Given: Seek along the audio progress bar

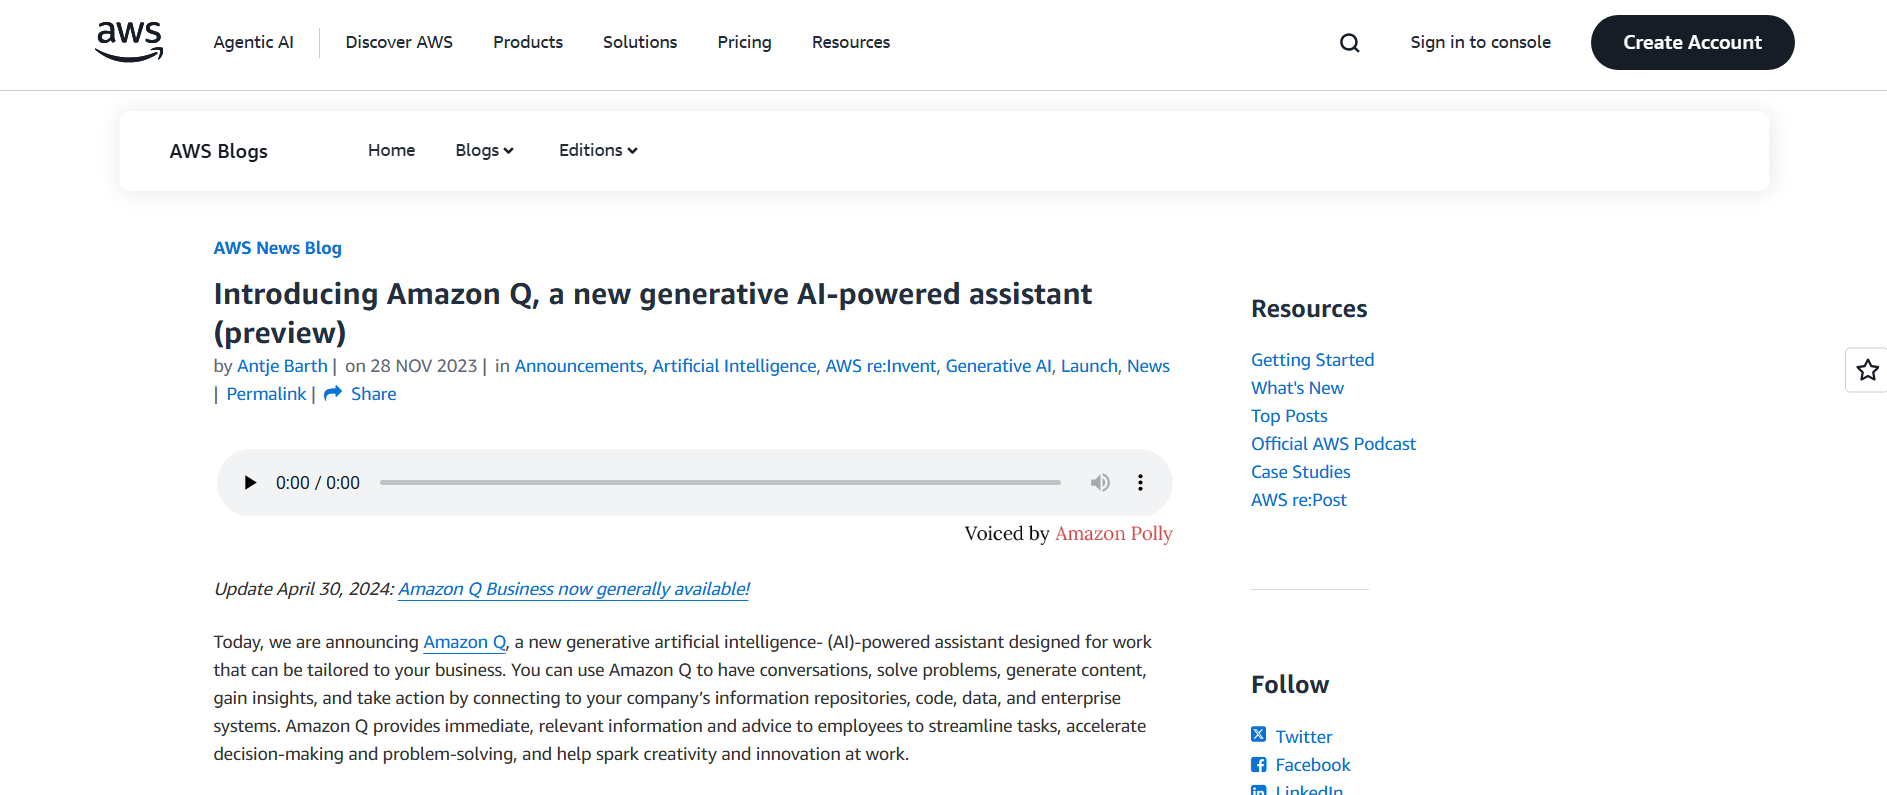Looking at the screenshot, I should [720, 483].
